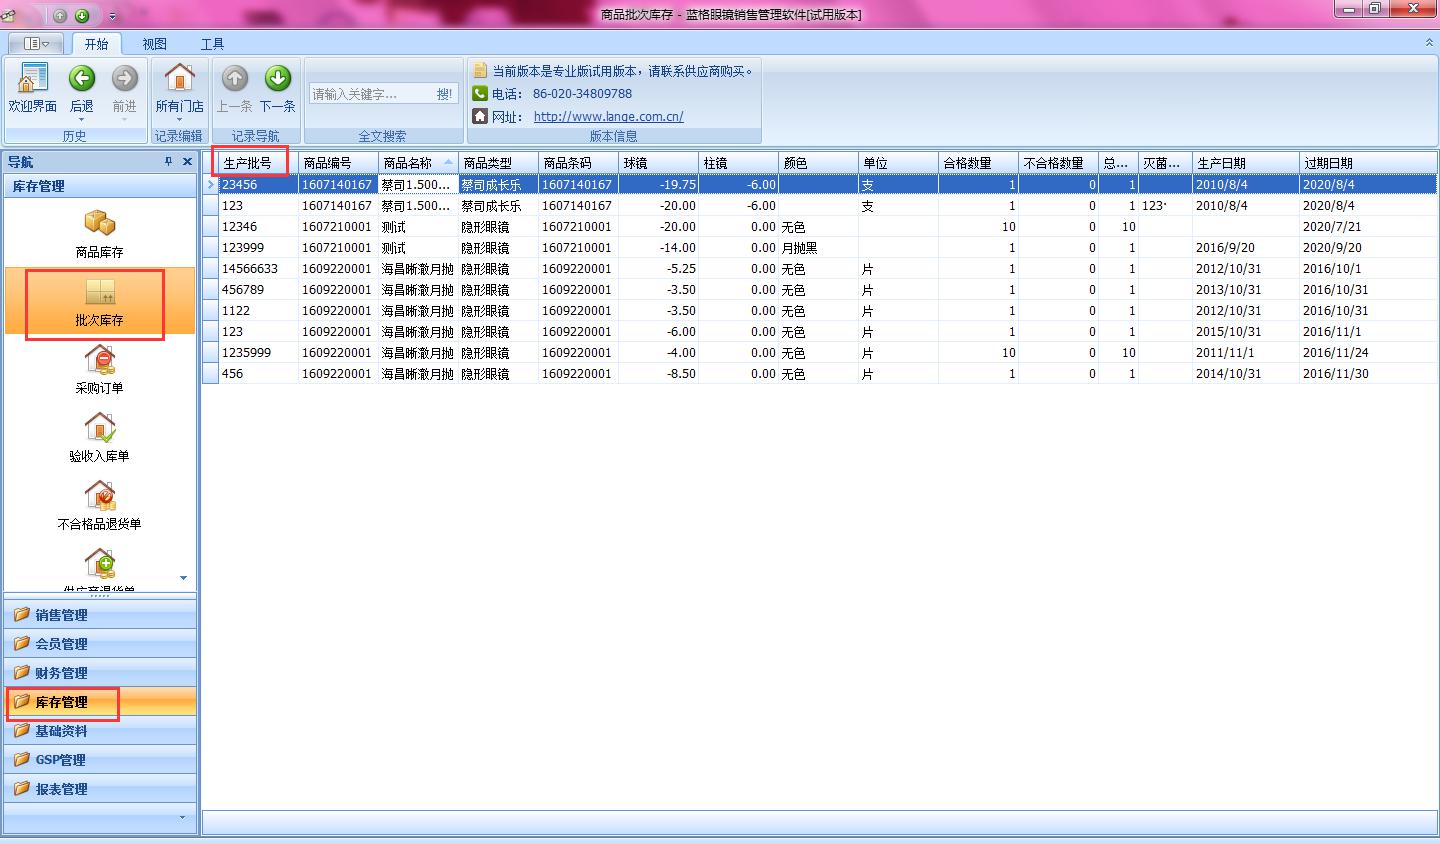The width and height of the screenshot is (1440, 844).
Task: Click the keyword search input field
Action: (x=370, y=94)
